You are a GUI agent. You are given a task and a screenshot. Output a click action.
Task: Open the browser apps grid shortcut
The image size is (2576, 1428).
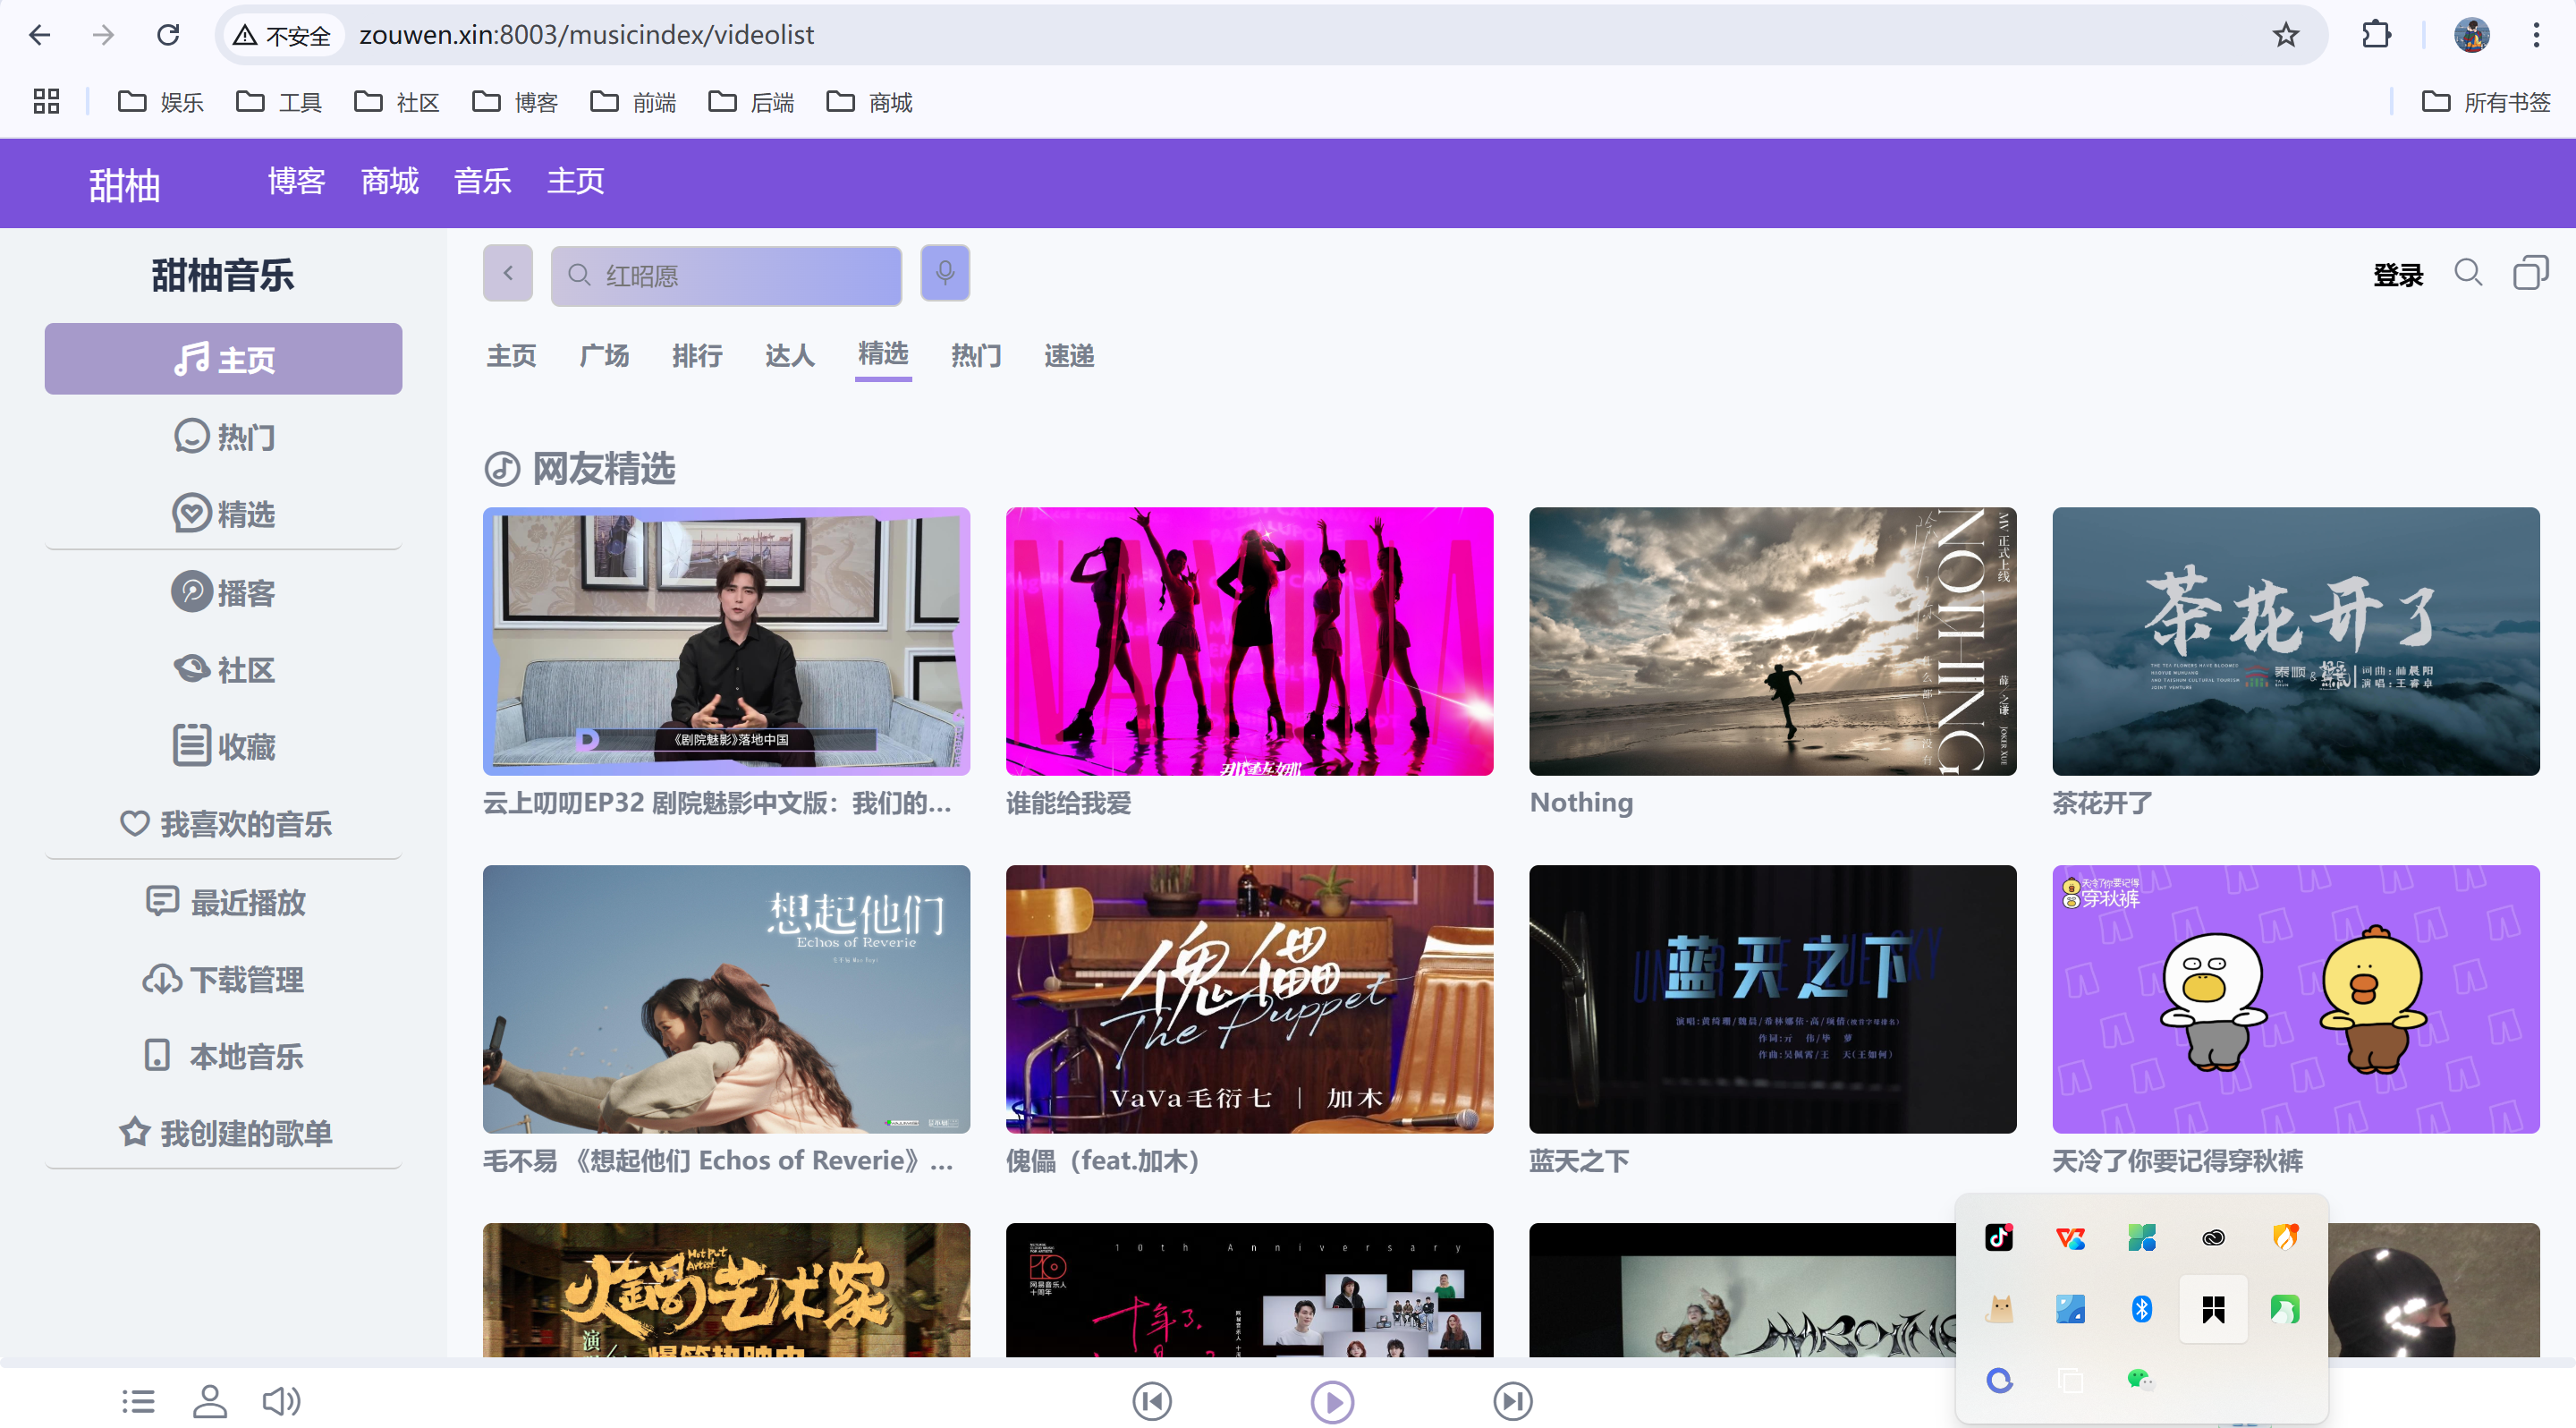tap(46, 101)
